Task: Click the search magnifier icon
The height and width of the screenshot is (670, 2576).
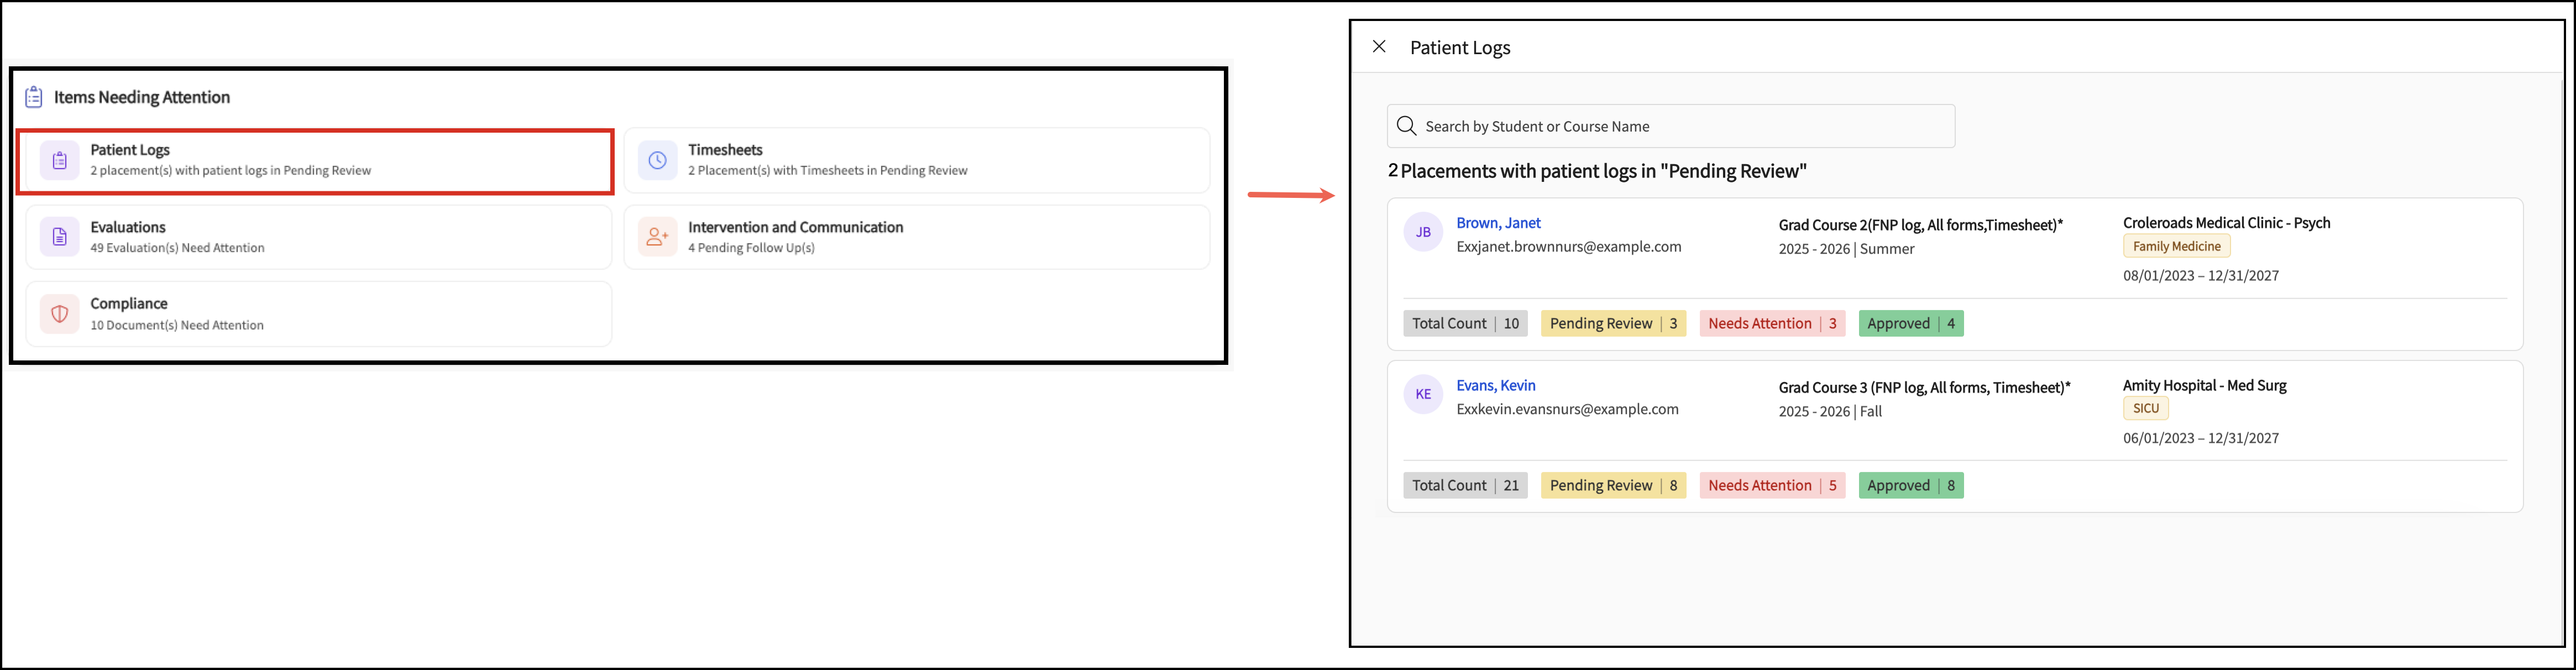Action: click(x=1406, y=126)
